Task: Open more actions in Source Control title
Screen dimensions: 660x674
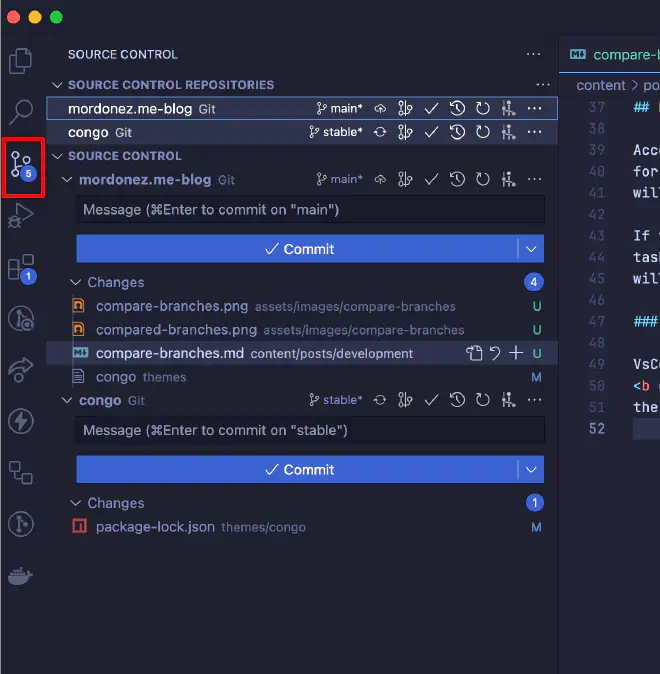Action: [x=533, y=54]
